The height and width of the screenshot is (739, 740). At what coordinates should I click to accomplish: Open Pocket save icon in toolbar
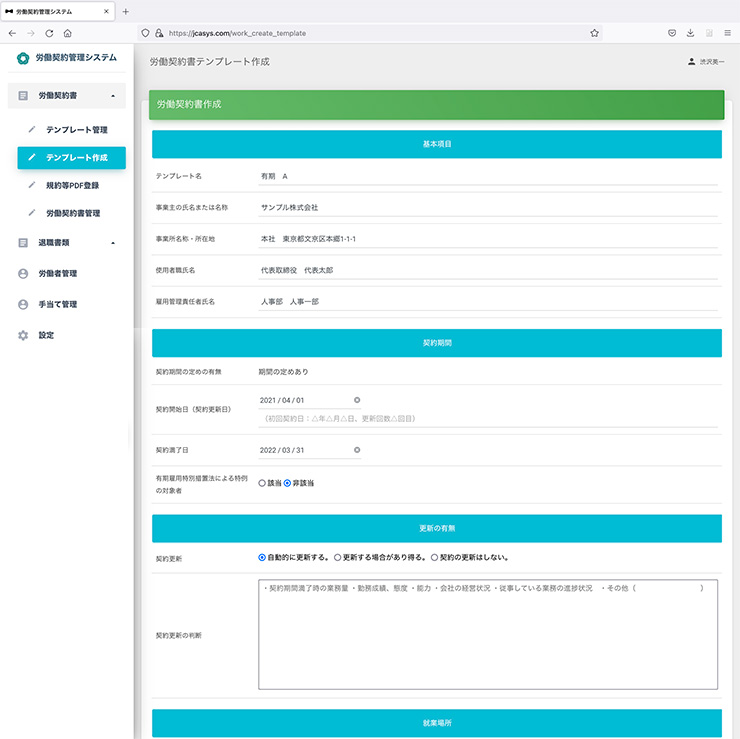coord(672,33)
